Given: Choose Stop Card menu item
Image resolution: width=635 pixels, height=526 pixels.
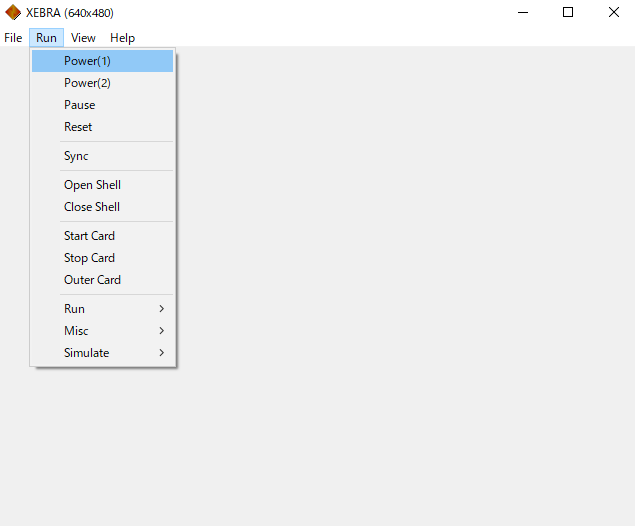Looking at the screenshot, I should coord(89,258).
